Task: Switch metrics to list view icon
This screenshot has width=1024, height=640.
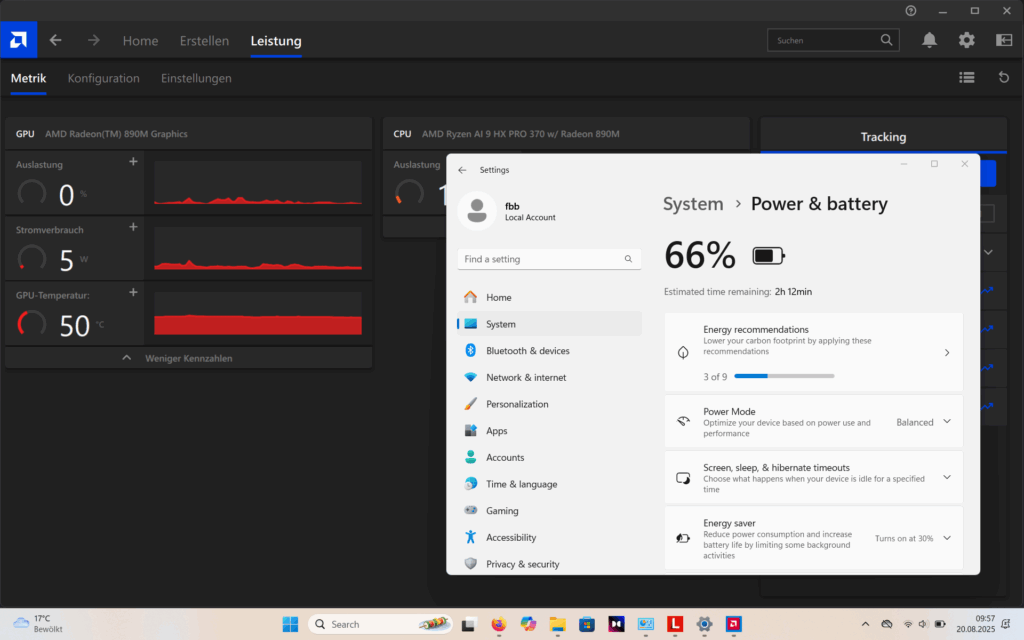Action: [966, 77]
